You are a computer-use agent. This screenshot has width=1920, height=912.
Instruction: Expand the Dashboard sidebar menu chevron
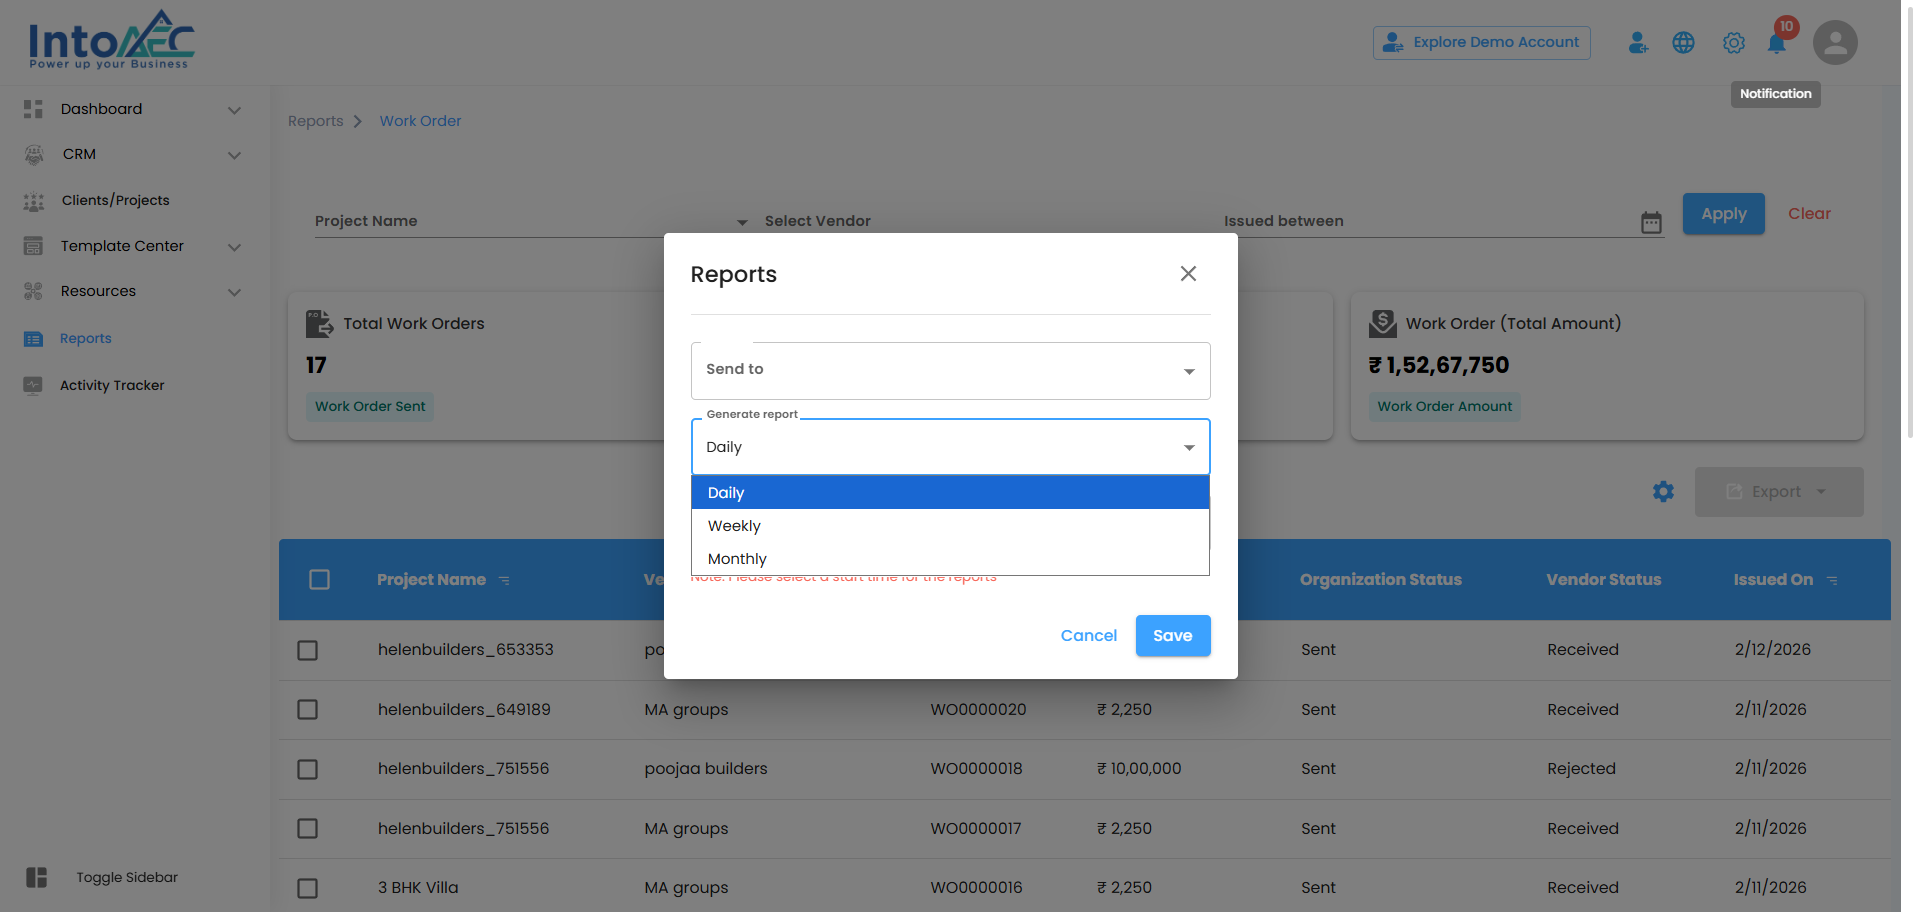[x=234, y=110]
